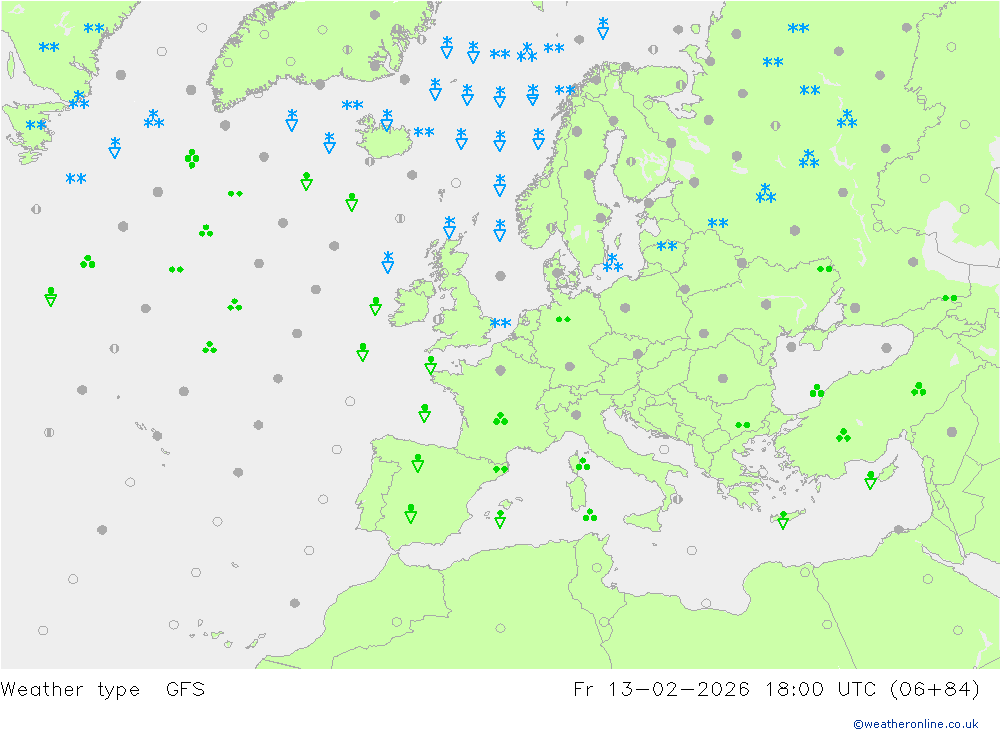Click the green shower symbol over Cyprus

click(871, 480)
